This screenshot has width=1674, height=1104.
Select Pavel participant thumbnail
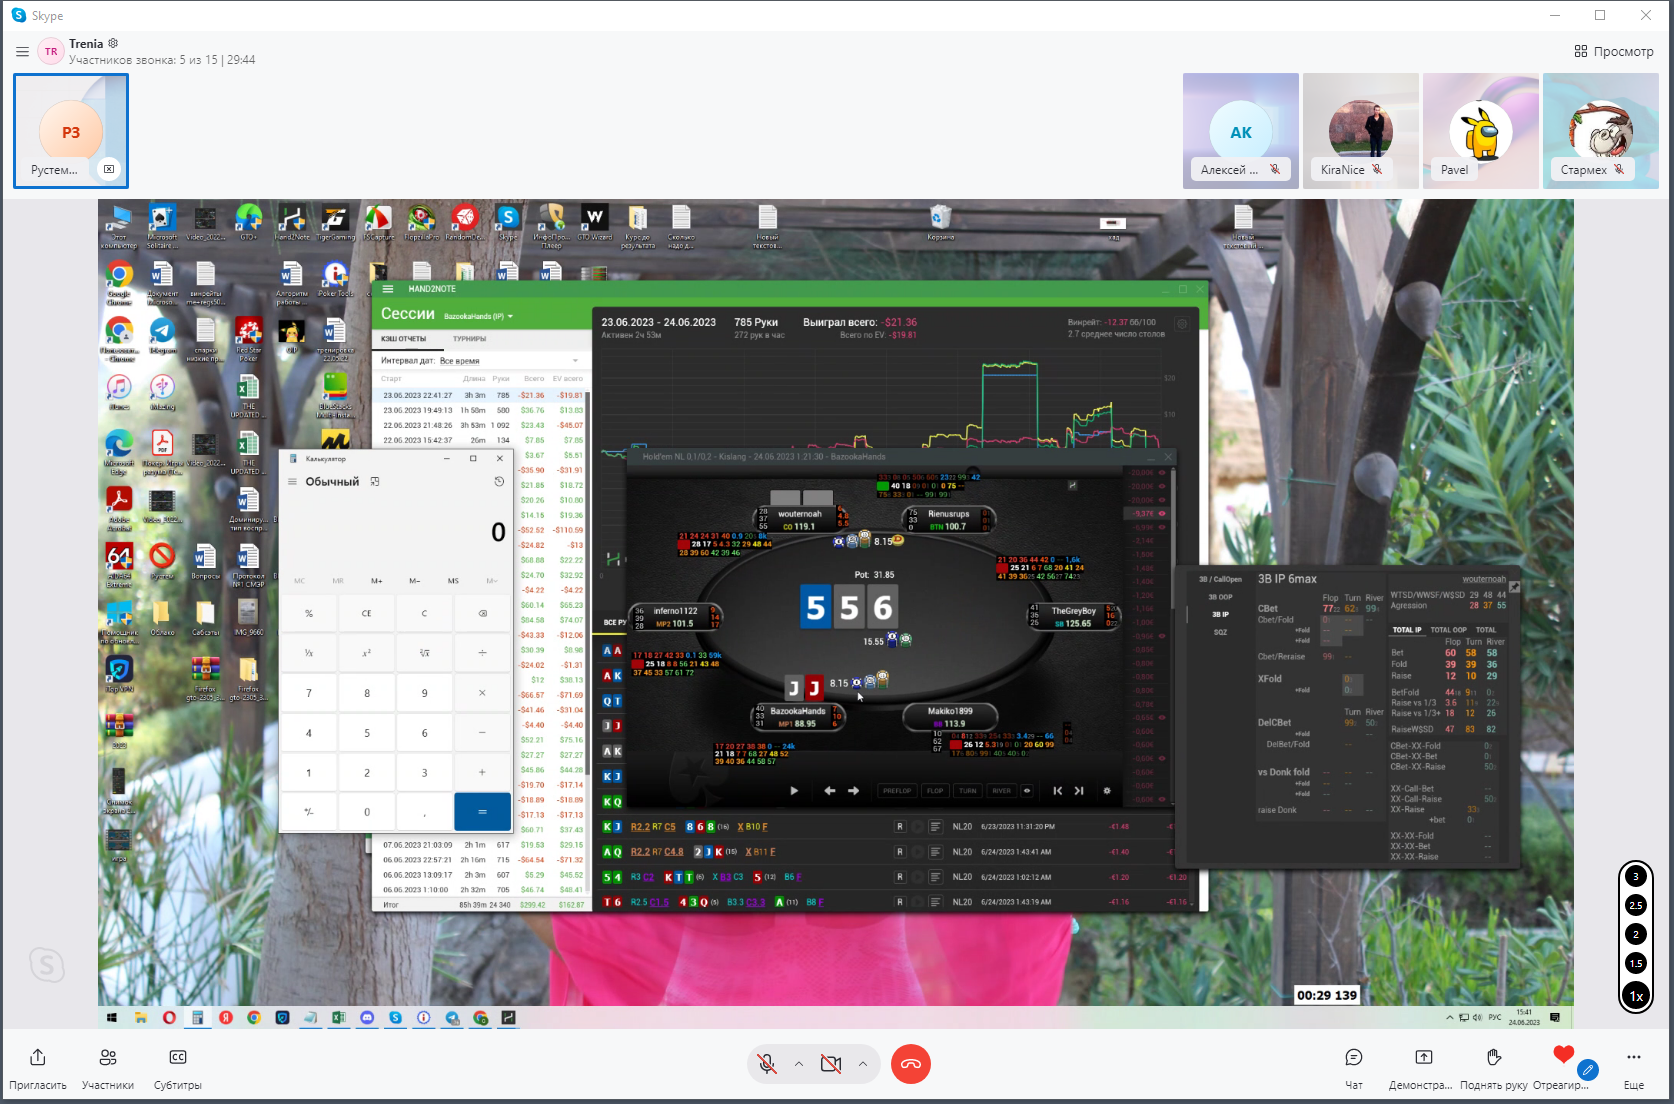(x=1481, y=130)
